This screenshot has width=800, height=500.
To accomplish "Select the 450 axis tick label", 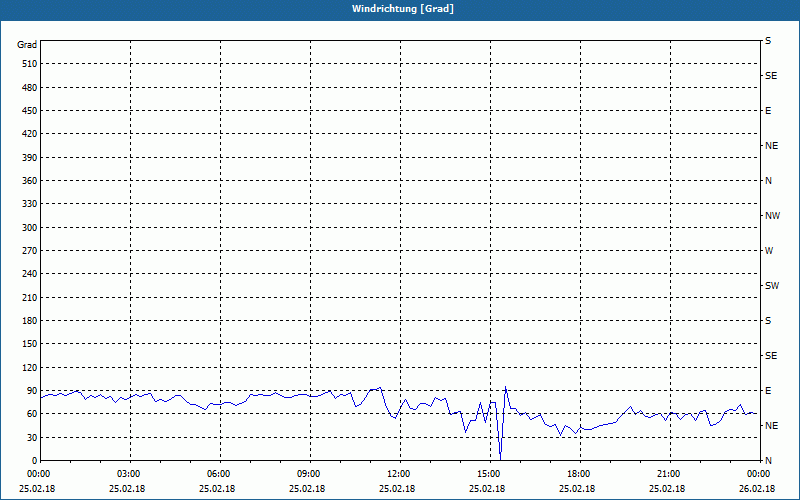I will (30, 111).
